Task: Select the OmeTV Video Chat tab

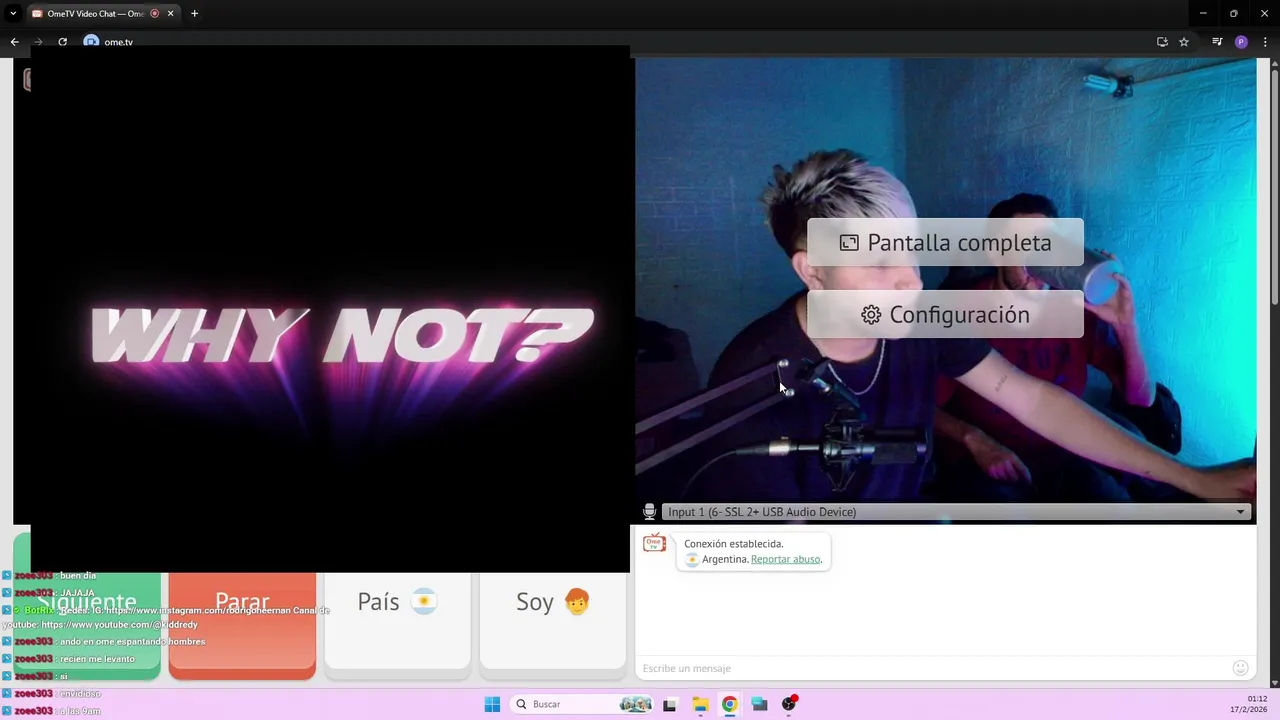Action: 101,14
